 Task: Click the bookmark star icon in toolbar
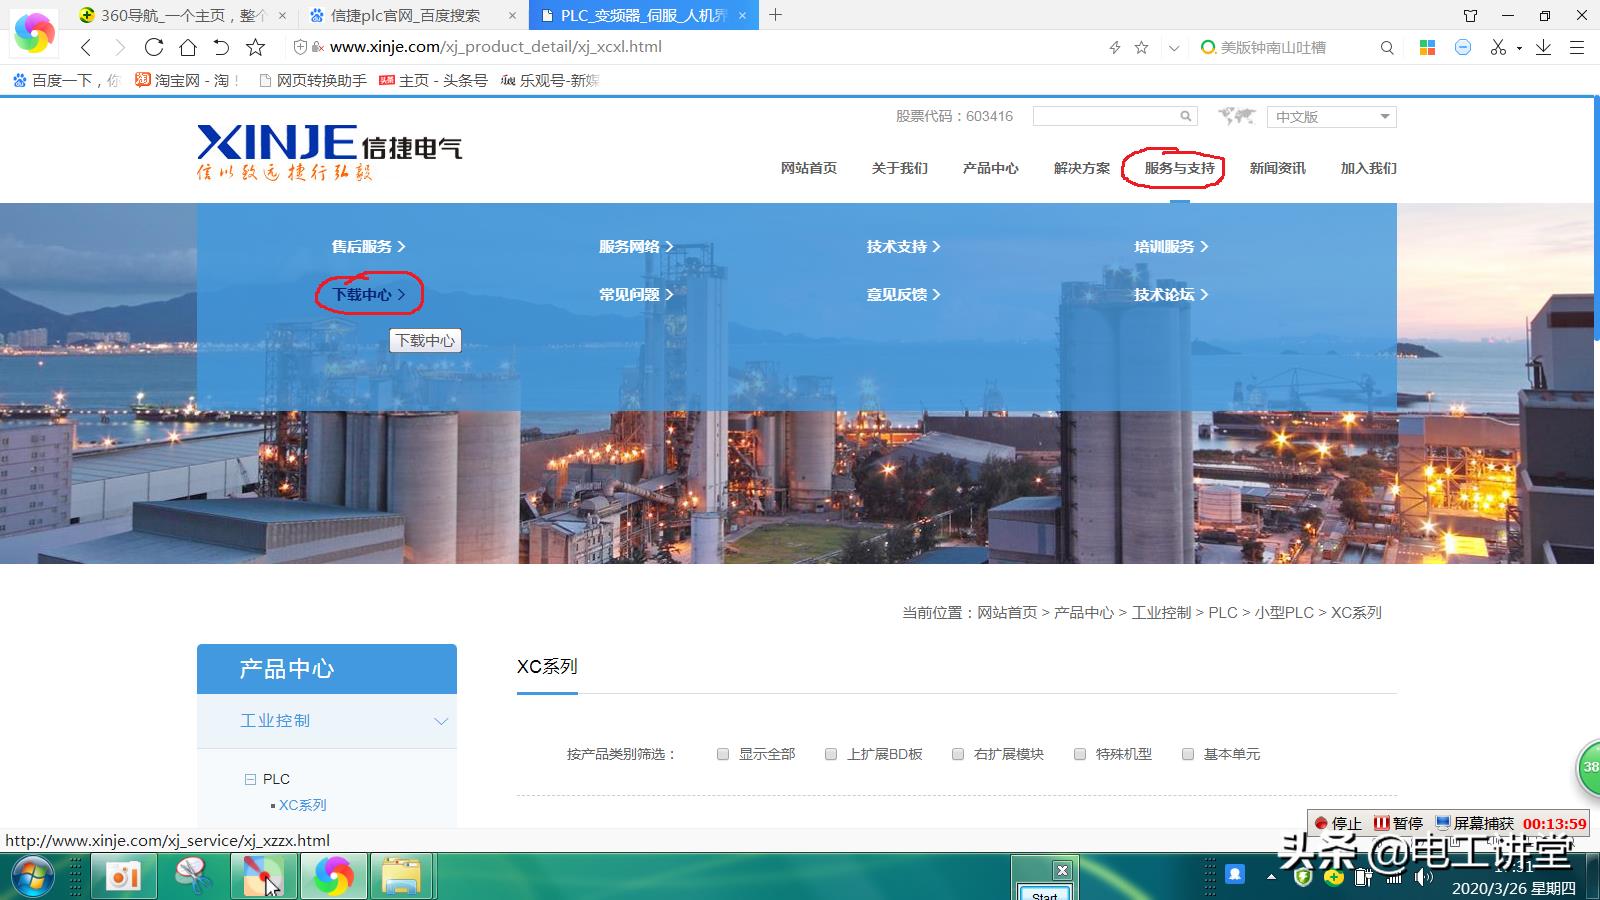coord(256,47)
